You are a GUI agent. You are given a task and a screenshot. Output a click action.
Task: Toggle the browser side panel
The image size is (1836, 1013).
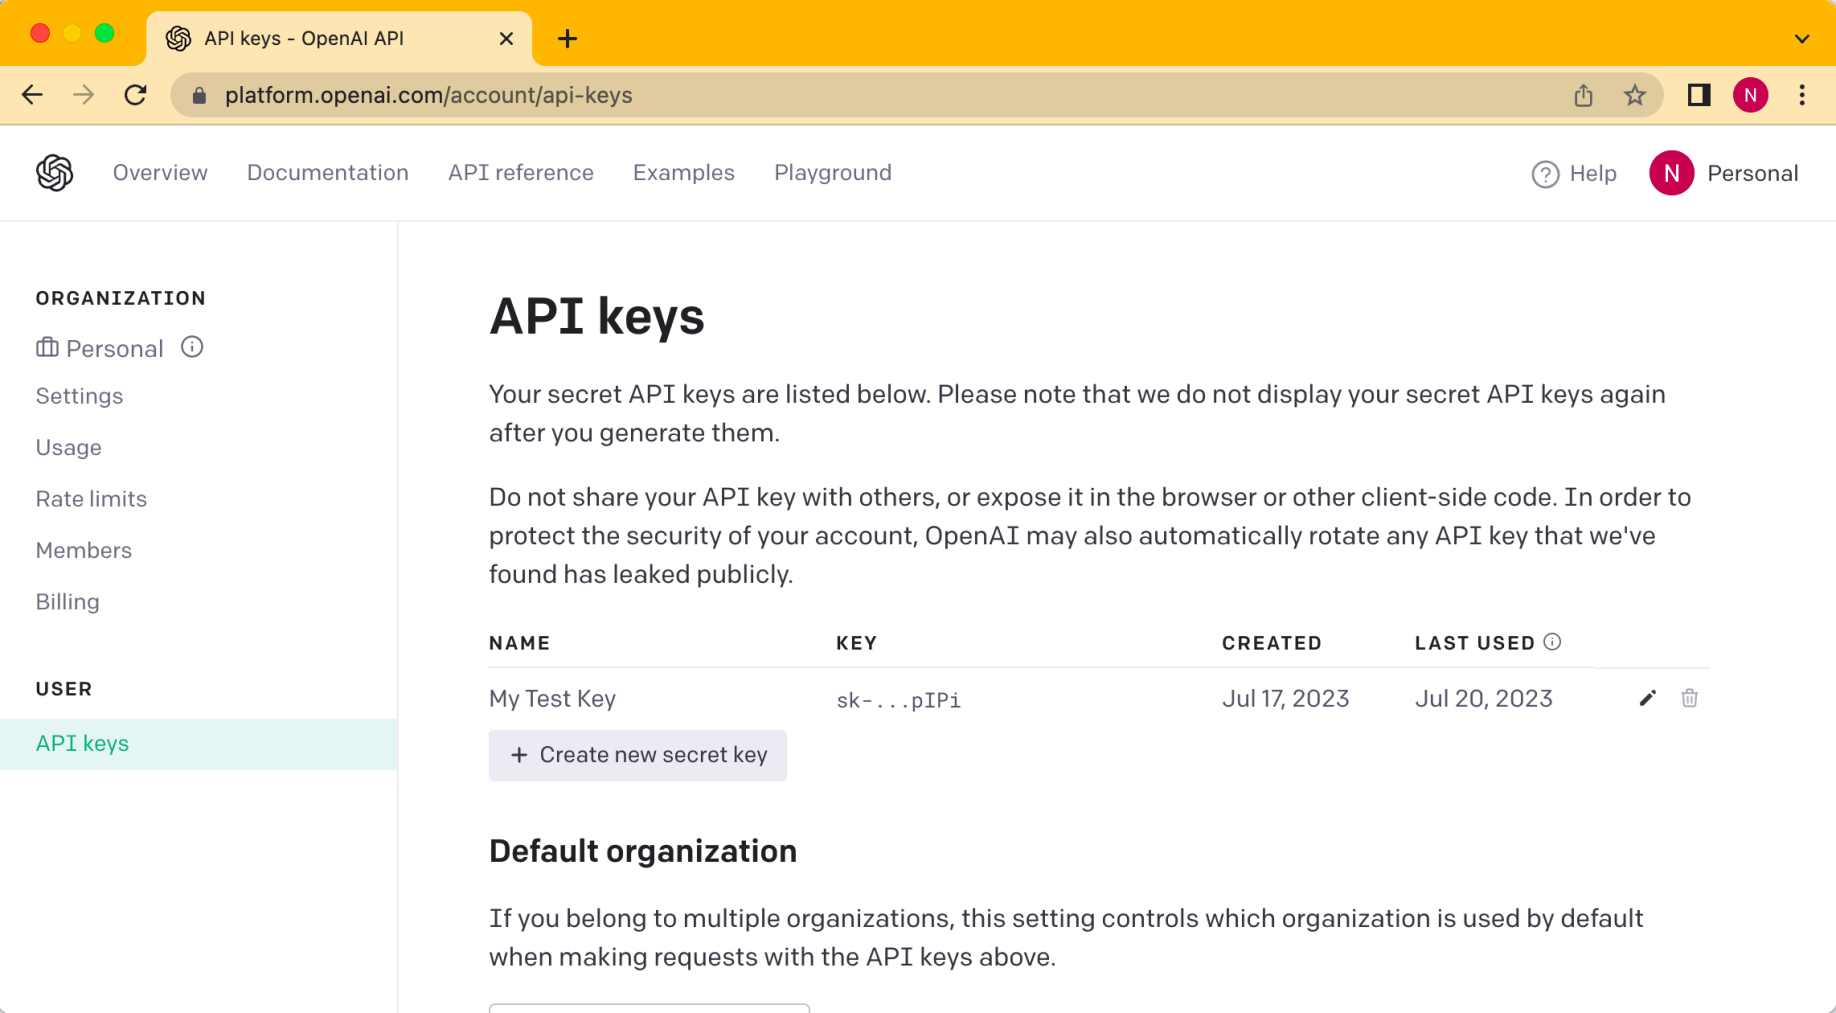tap(1698, 95)
